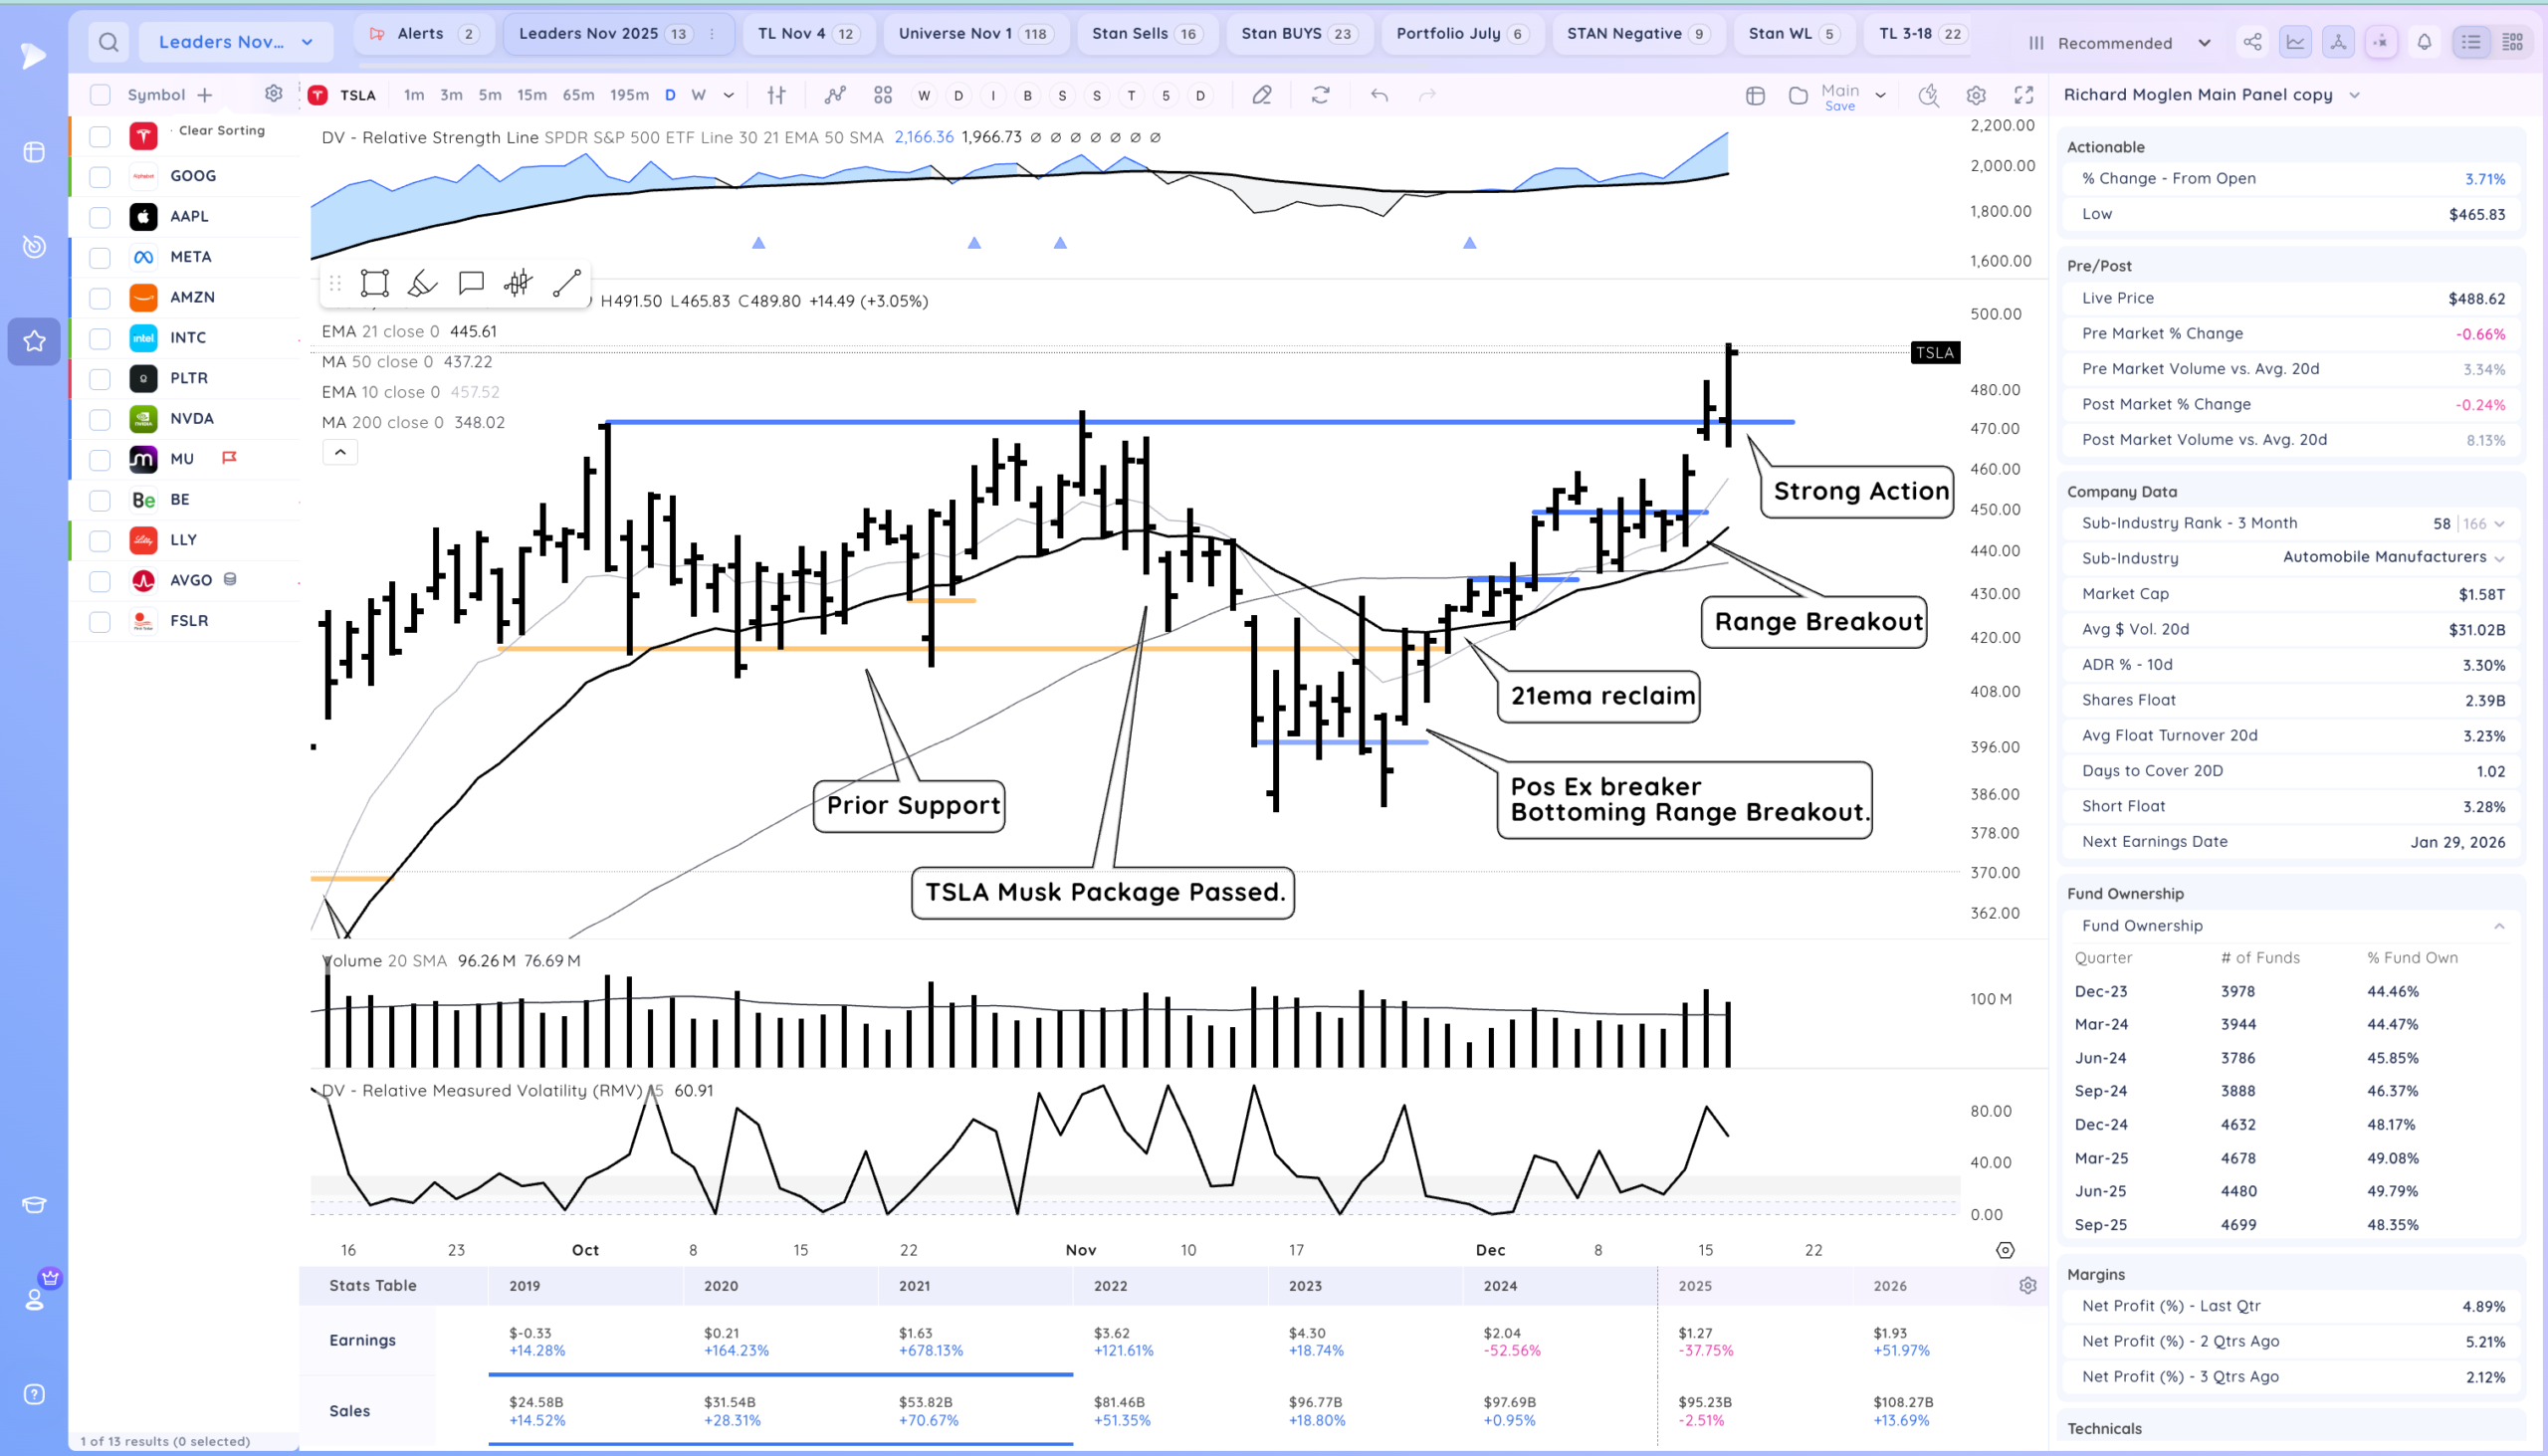Screen dimensions: 2548x1456
Task: Click the share icon in top bar
Action: click(2252, 42)
